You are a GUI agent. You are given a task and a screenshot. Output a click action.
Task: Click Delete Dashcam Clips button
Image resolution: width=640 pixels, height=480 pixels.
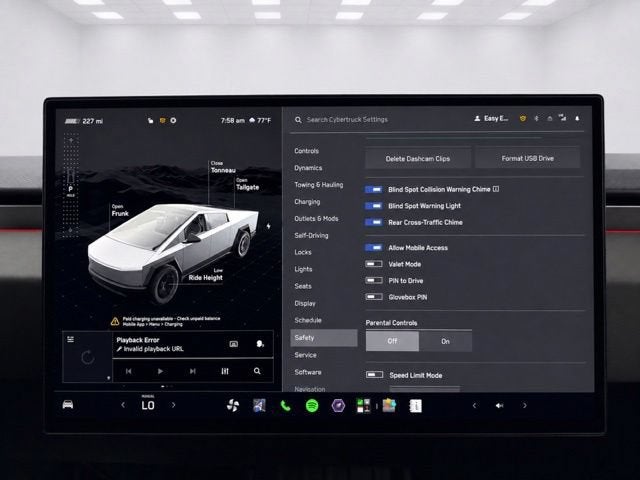(418, 158)
